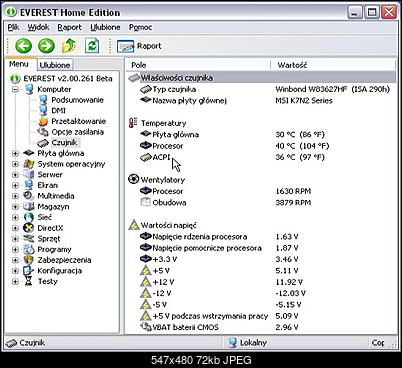Select Czujnik in the tree
This screenshot has width=402, height=368.
click(64, 143)
